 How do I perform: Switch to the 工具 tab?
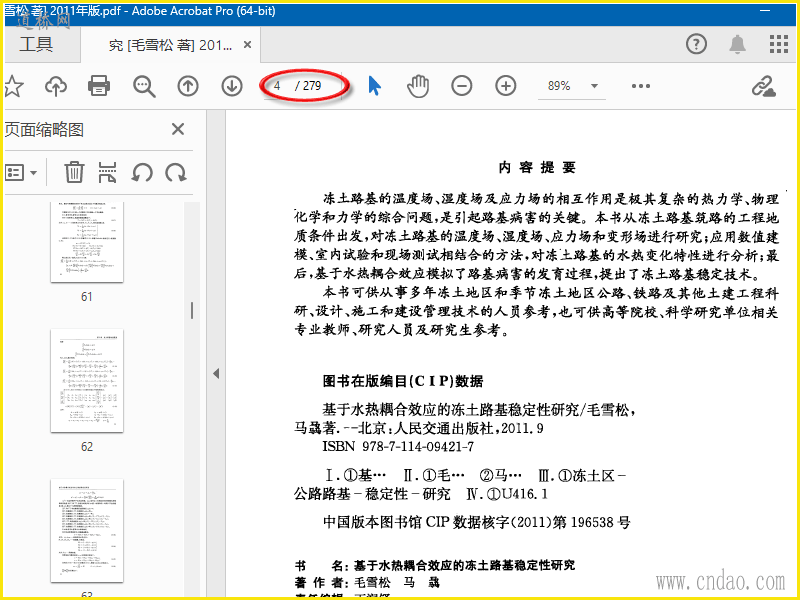pyautogui.click(x=36, y=44)
